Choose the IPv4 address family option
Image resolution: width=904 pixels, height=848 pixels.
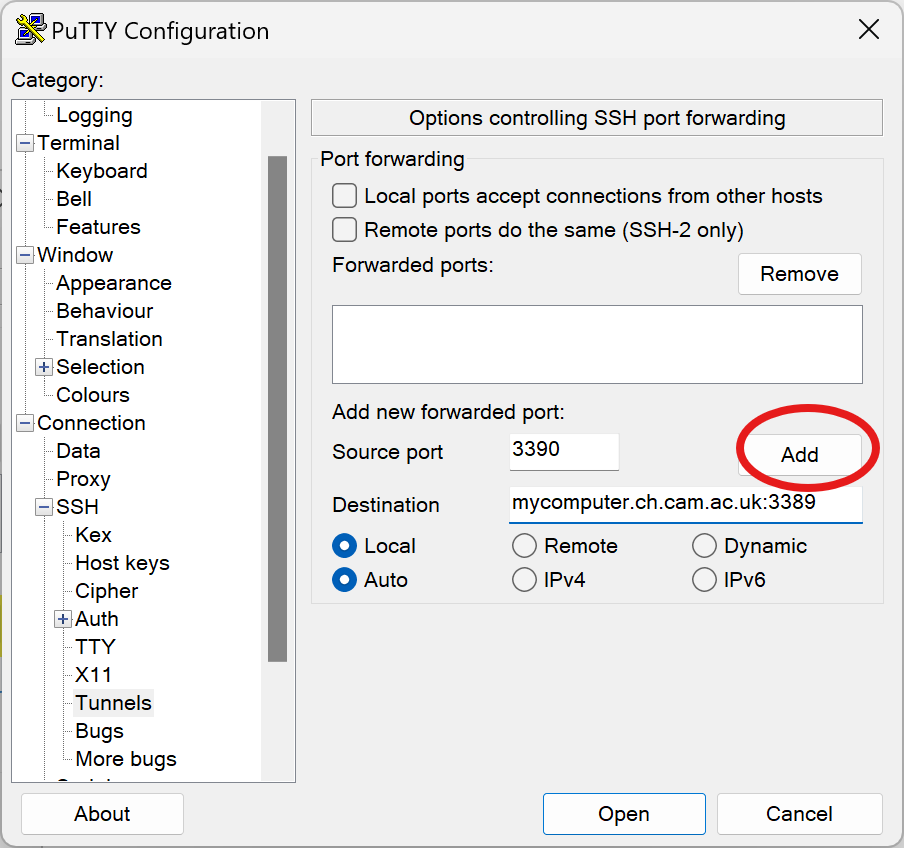point(525,580)
